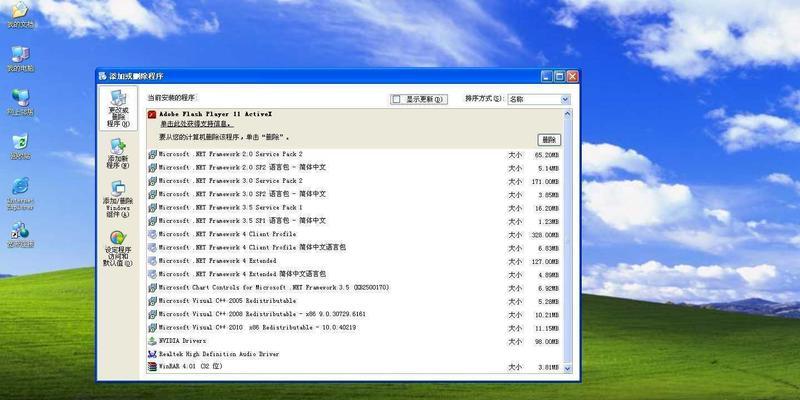
Task: Click the 当前安装的程序 heading label
Action: [x=171, y=97]
